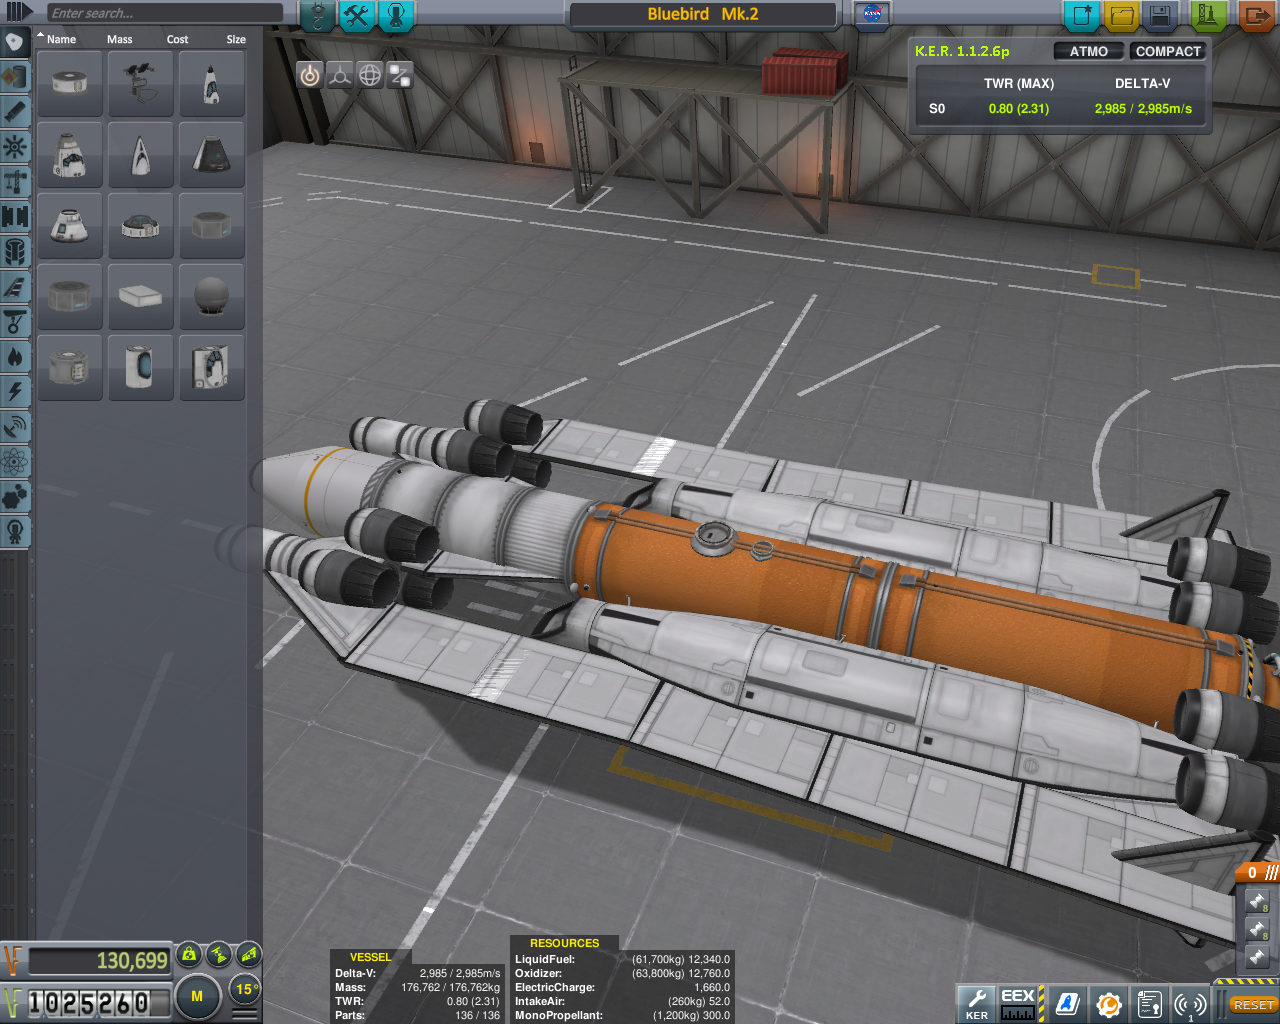
Task: Open the Command and Control category
Action: tap(15, 147)
